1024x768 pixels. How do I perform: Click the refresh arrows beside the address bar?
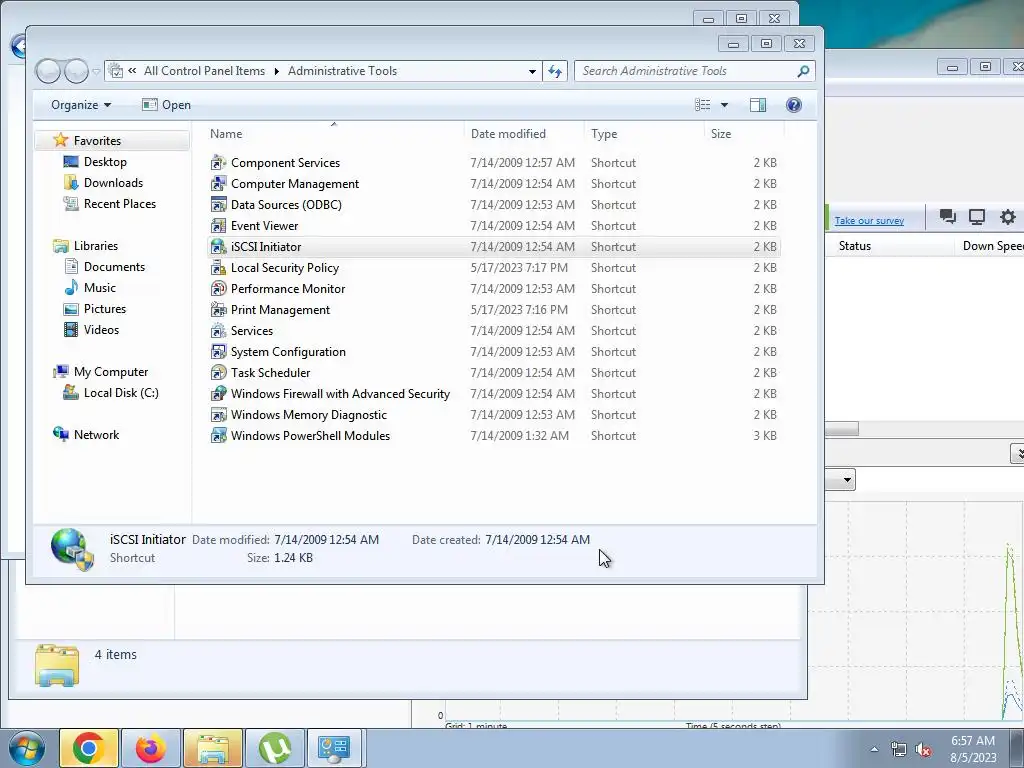pos(555,71)
